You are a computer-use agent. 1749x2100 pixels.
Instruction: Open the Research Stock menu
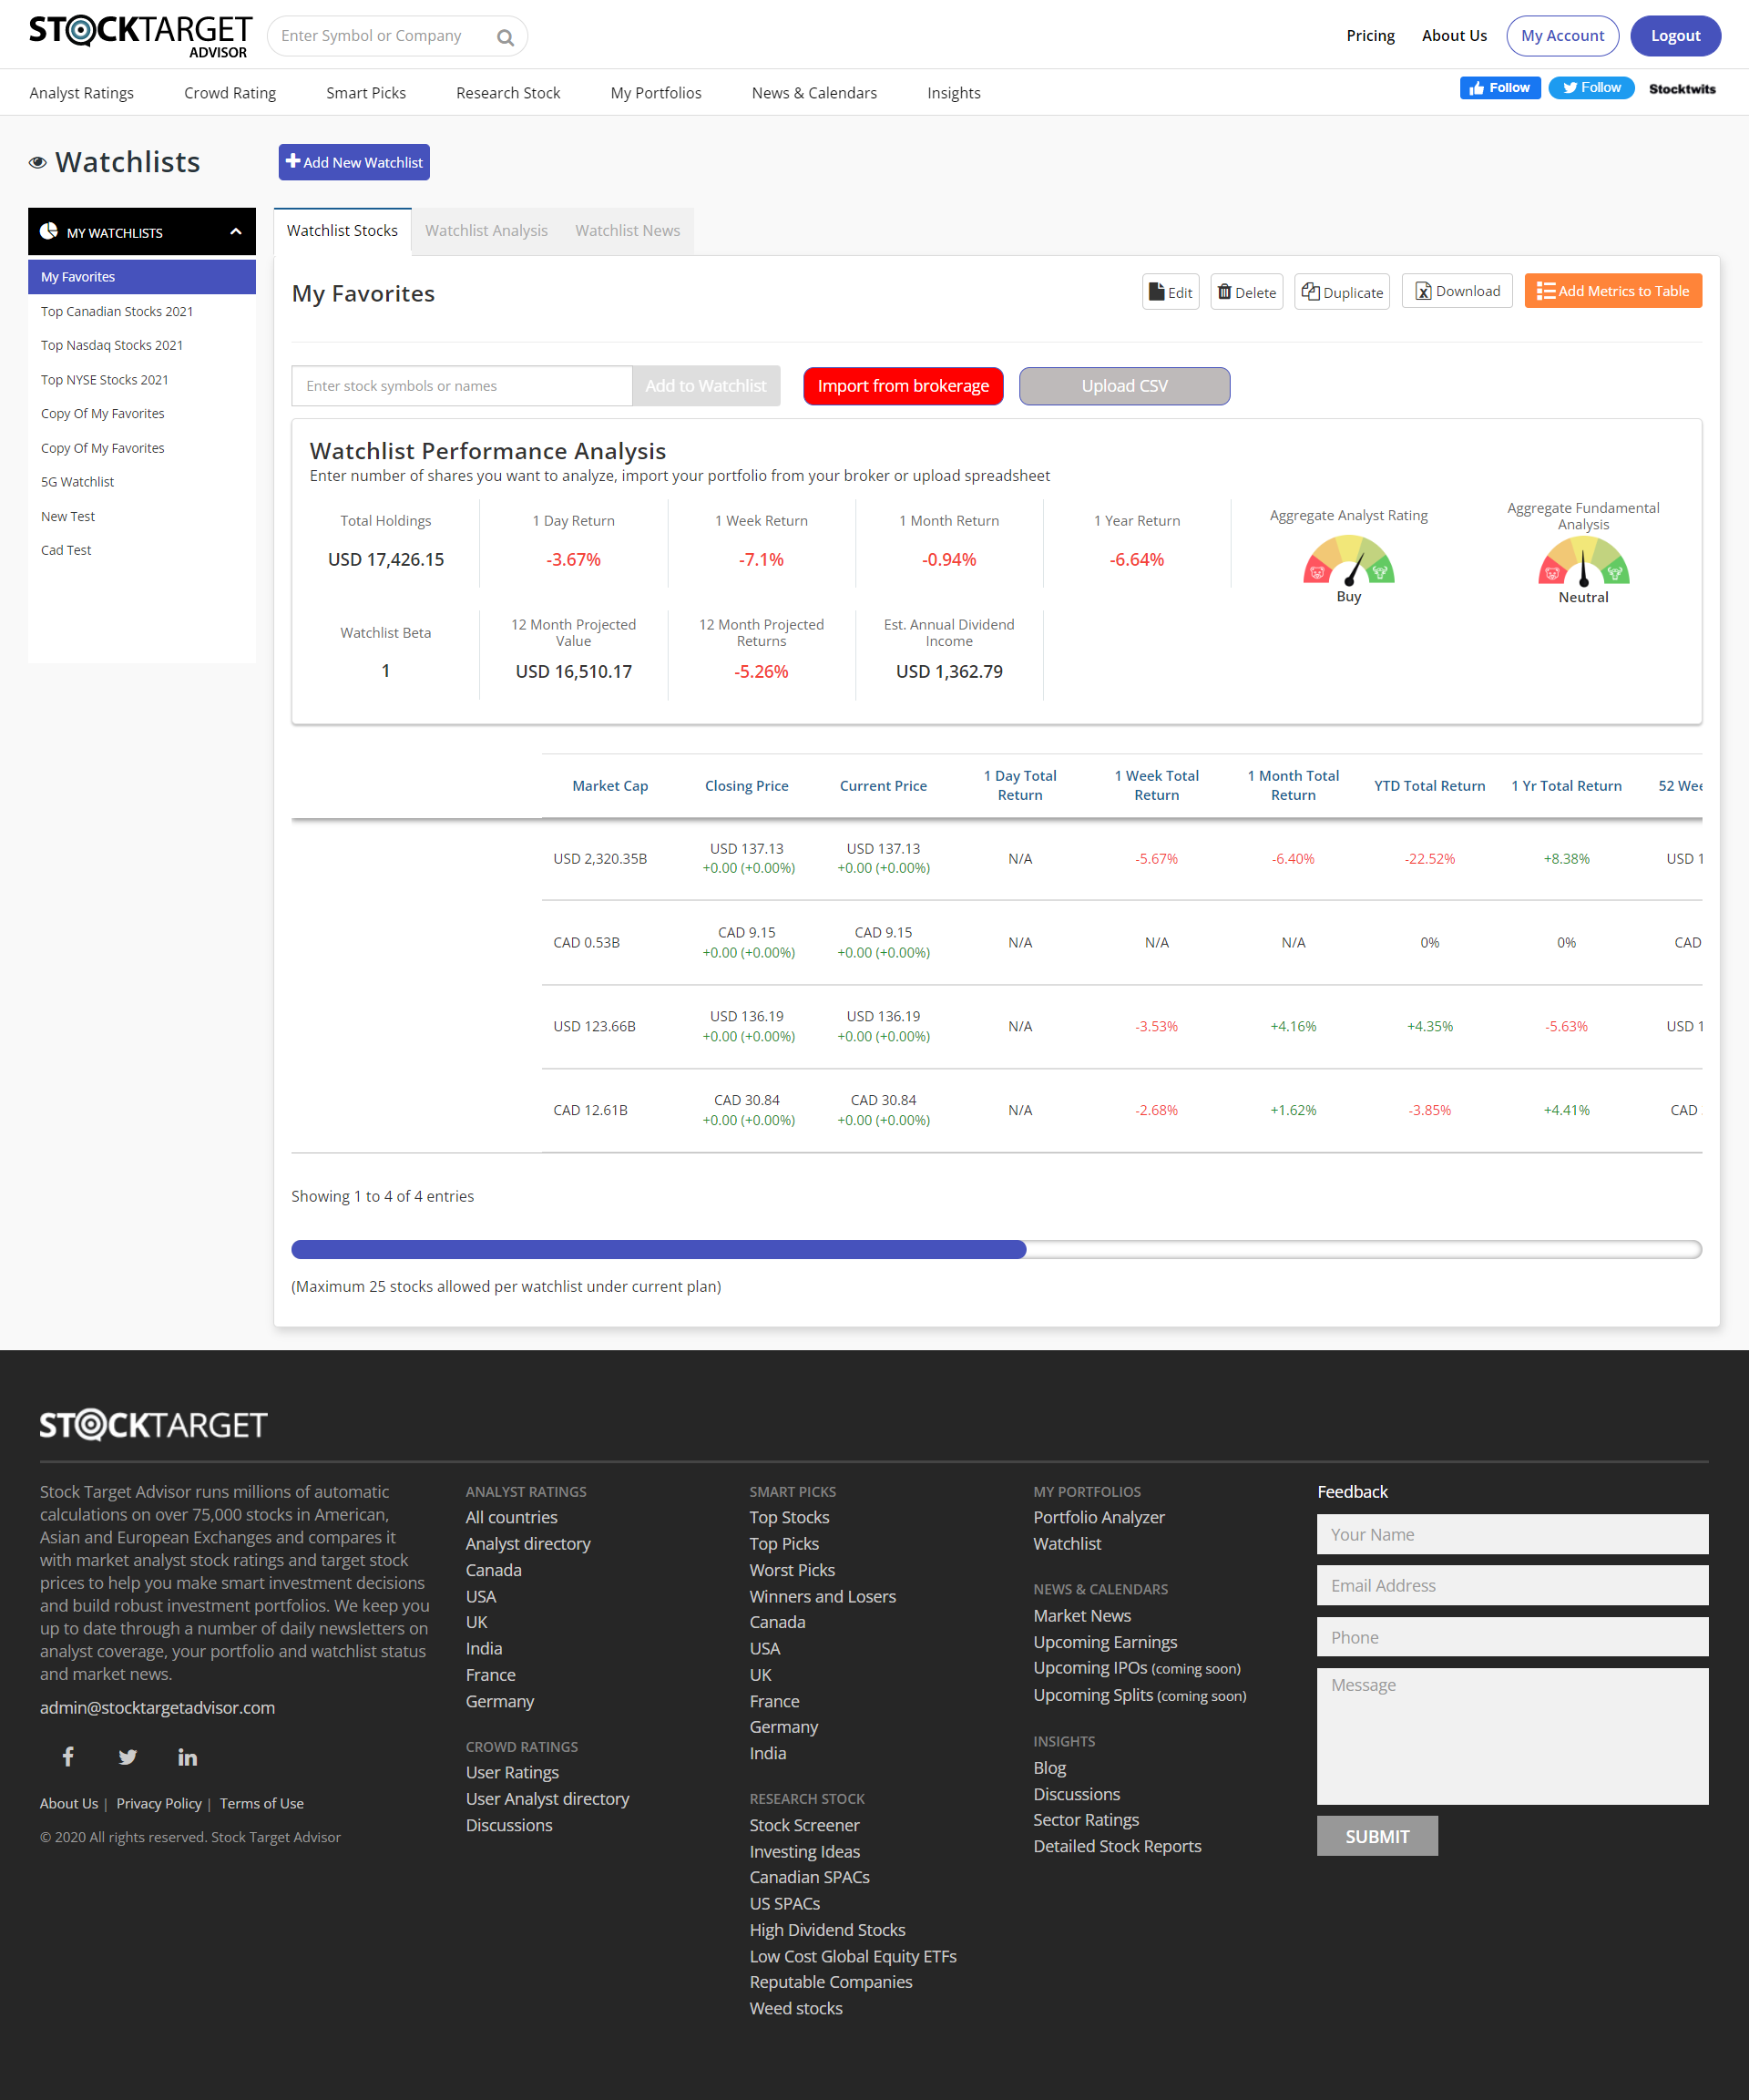[508, 93]
